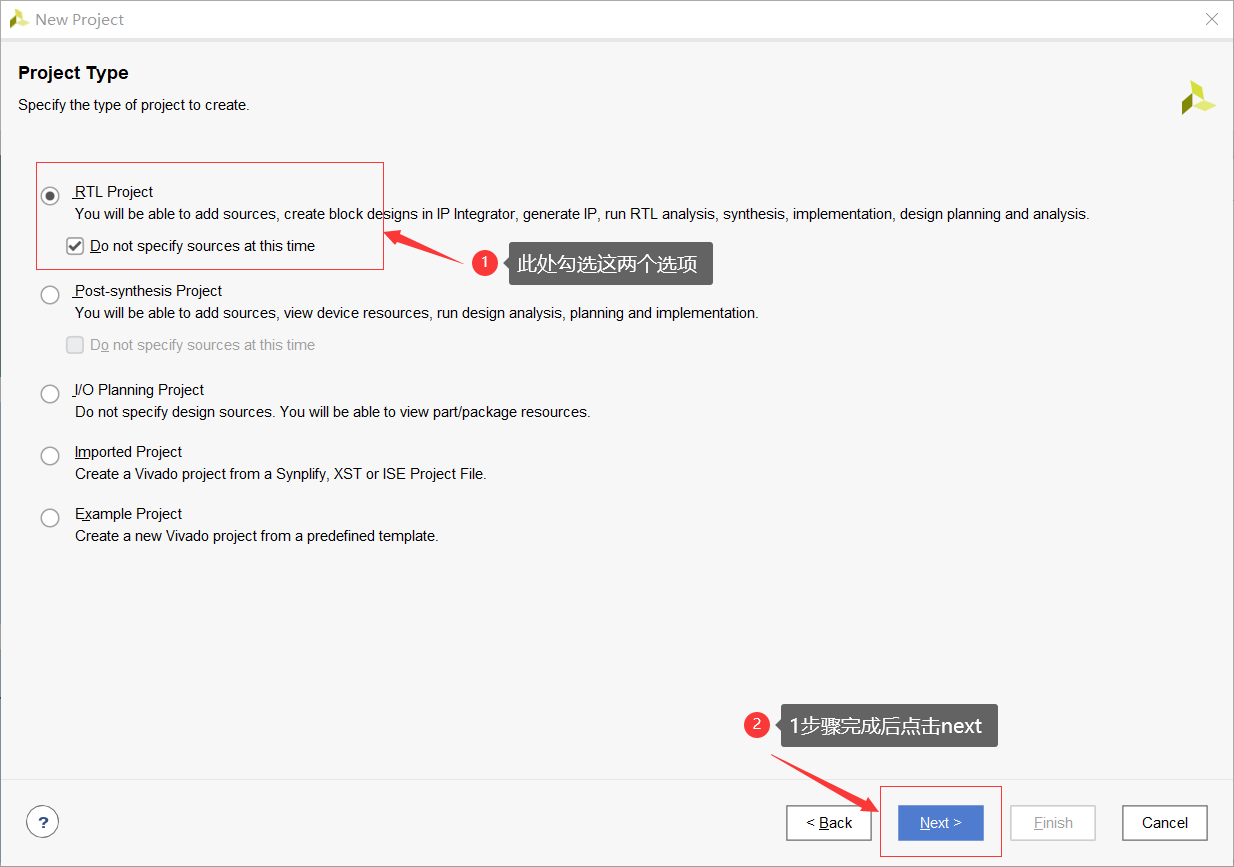This screenshot has height=867, width=1234.
Task: Click the 'I/O Planning Project' label text
Action: pyautogui.click(x=139, y=390)
